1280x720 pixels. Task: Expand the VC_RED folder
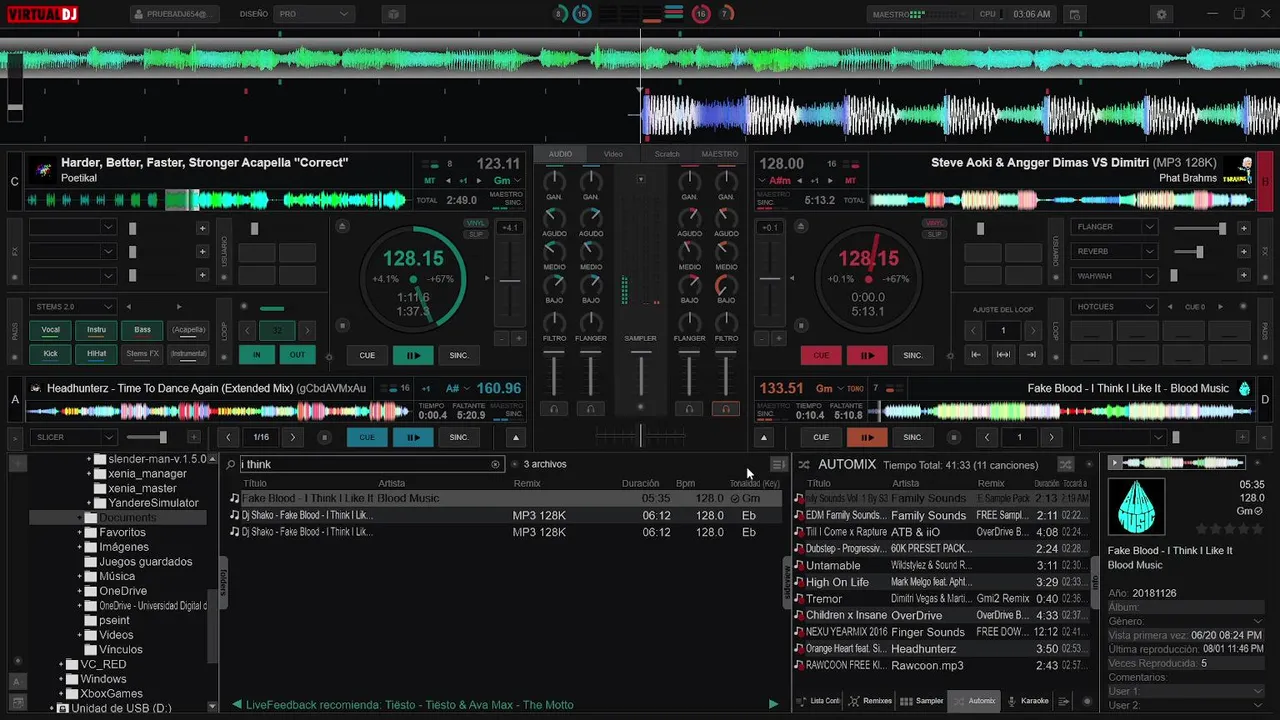pyautogui.click(x=61, y=664)
